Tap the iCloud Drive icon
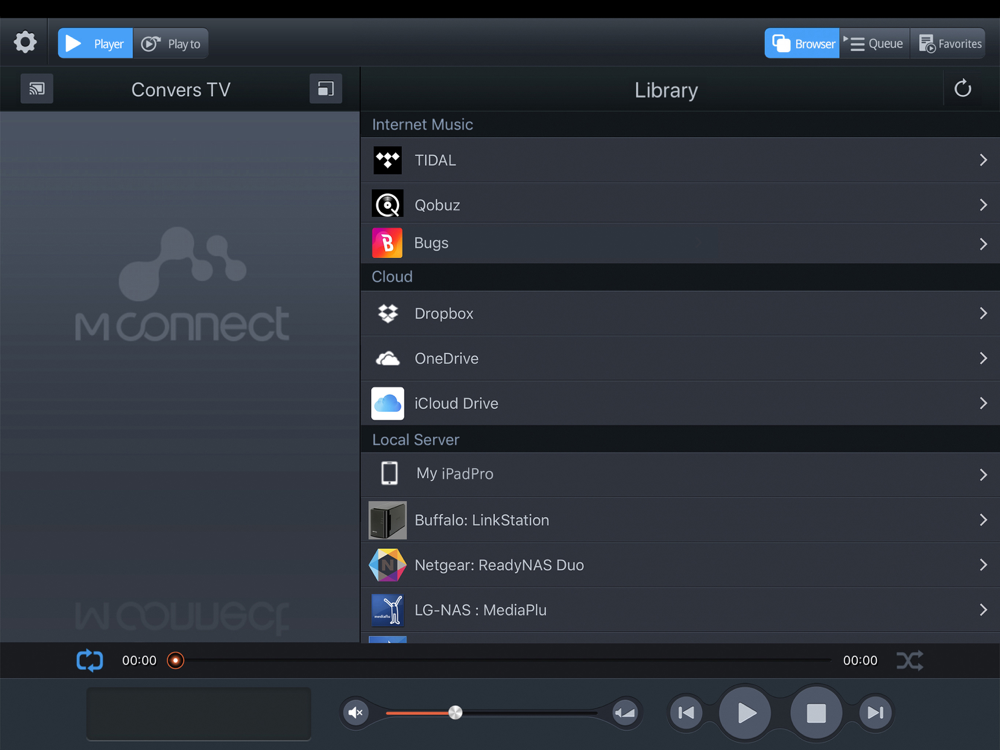 (388, 403)
